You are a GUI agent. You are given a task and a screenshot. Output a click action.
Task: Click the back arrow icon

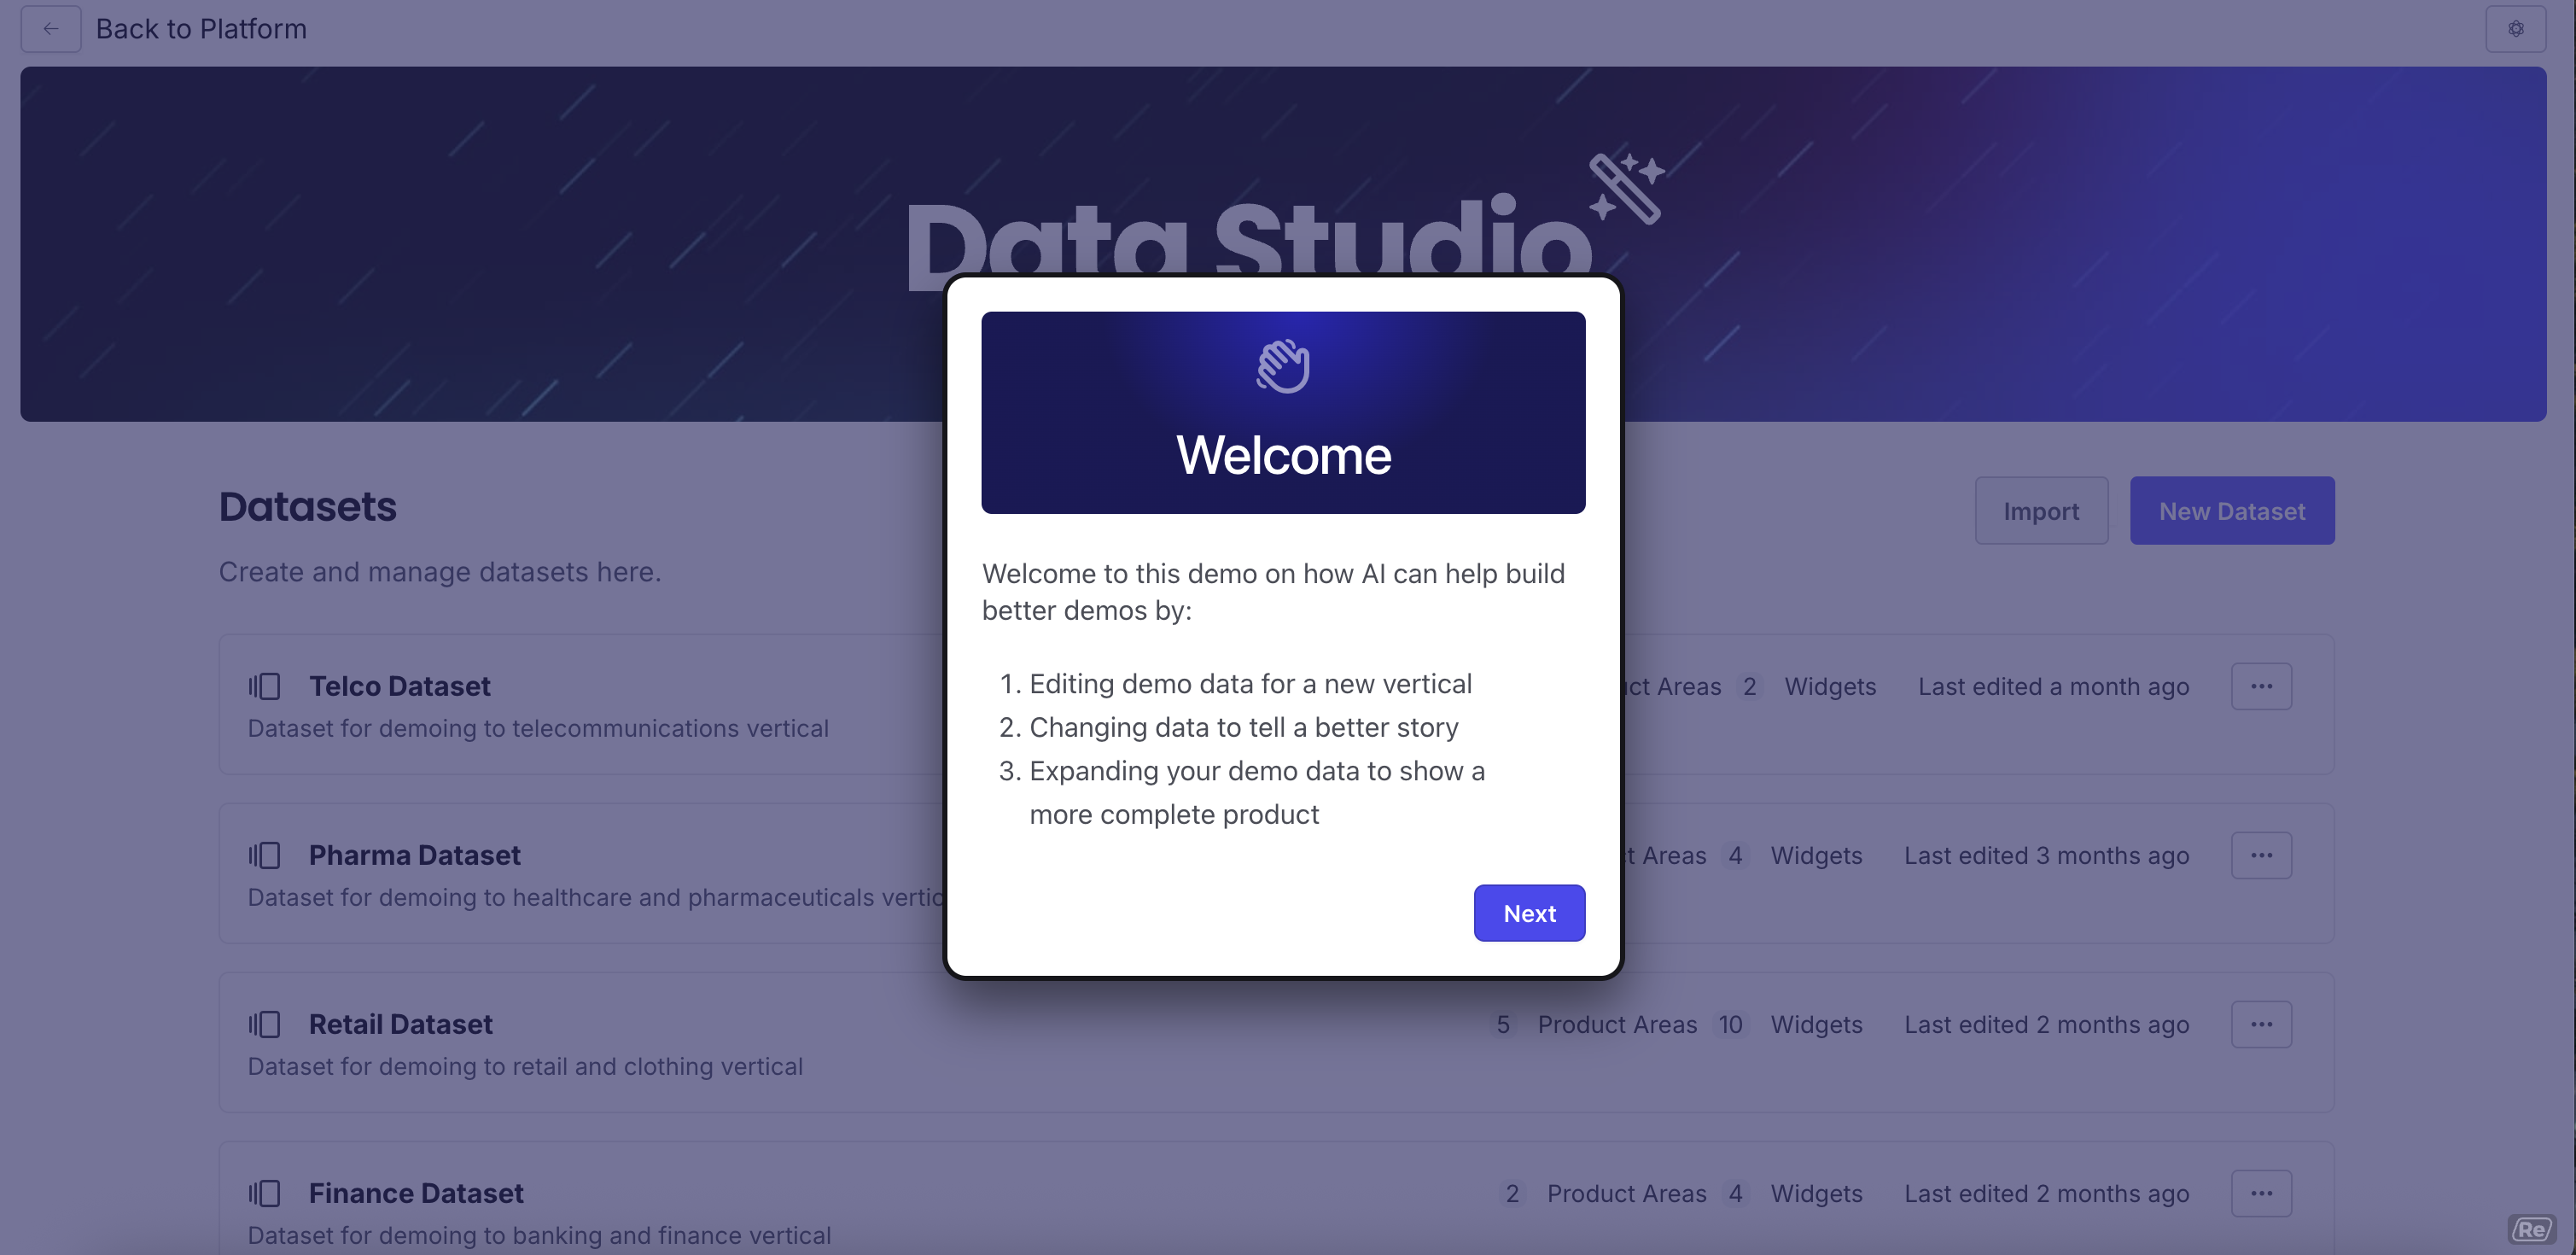(51, 29)
